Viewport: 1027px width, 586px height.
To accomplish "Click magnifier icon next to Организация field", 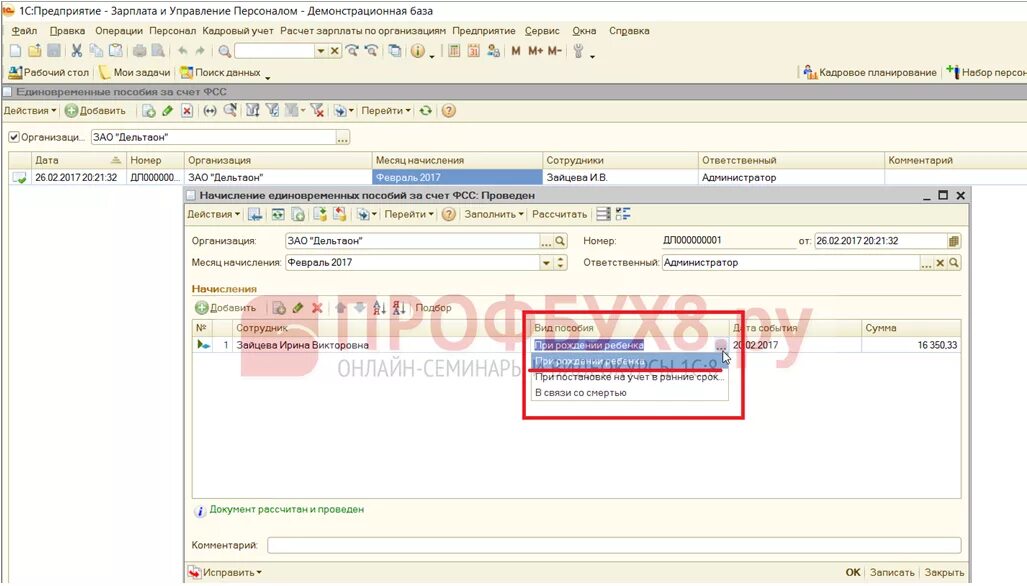I will [560, 241].
